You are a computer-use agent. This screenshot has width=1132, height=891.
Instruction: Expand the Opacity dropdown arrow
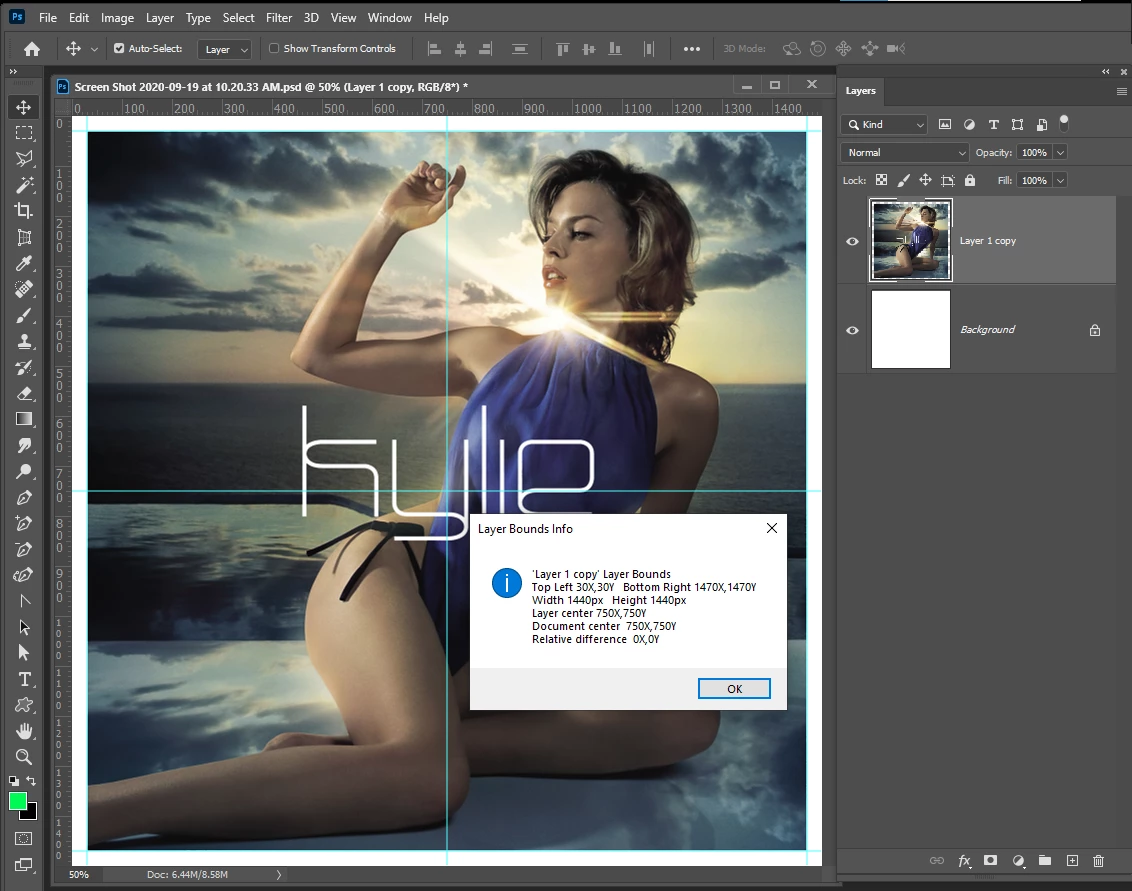tap(1060, 153)
